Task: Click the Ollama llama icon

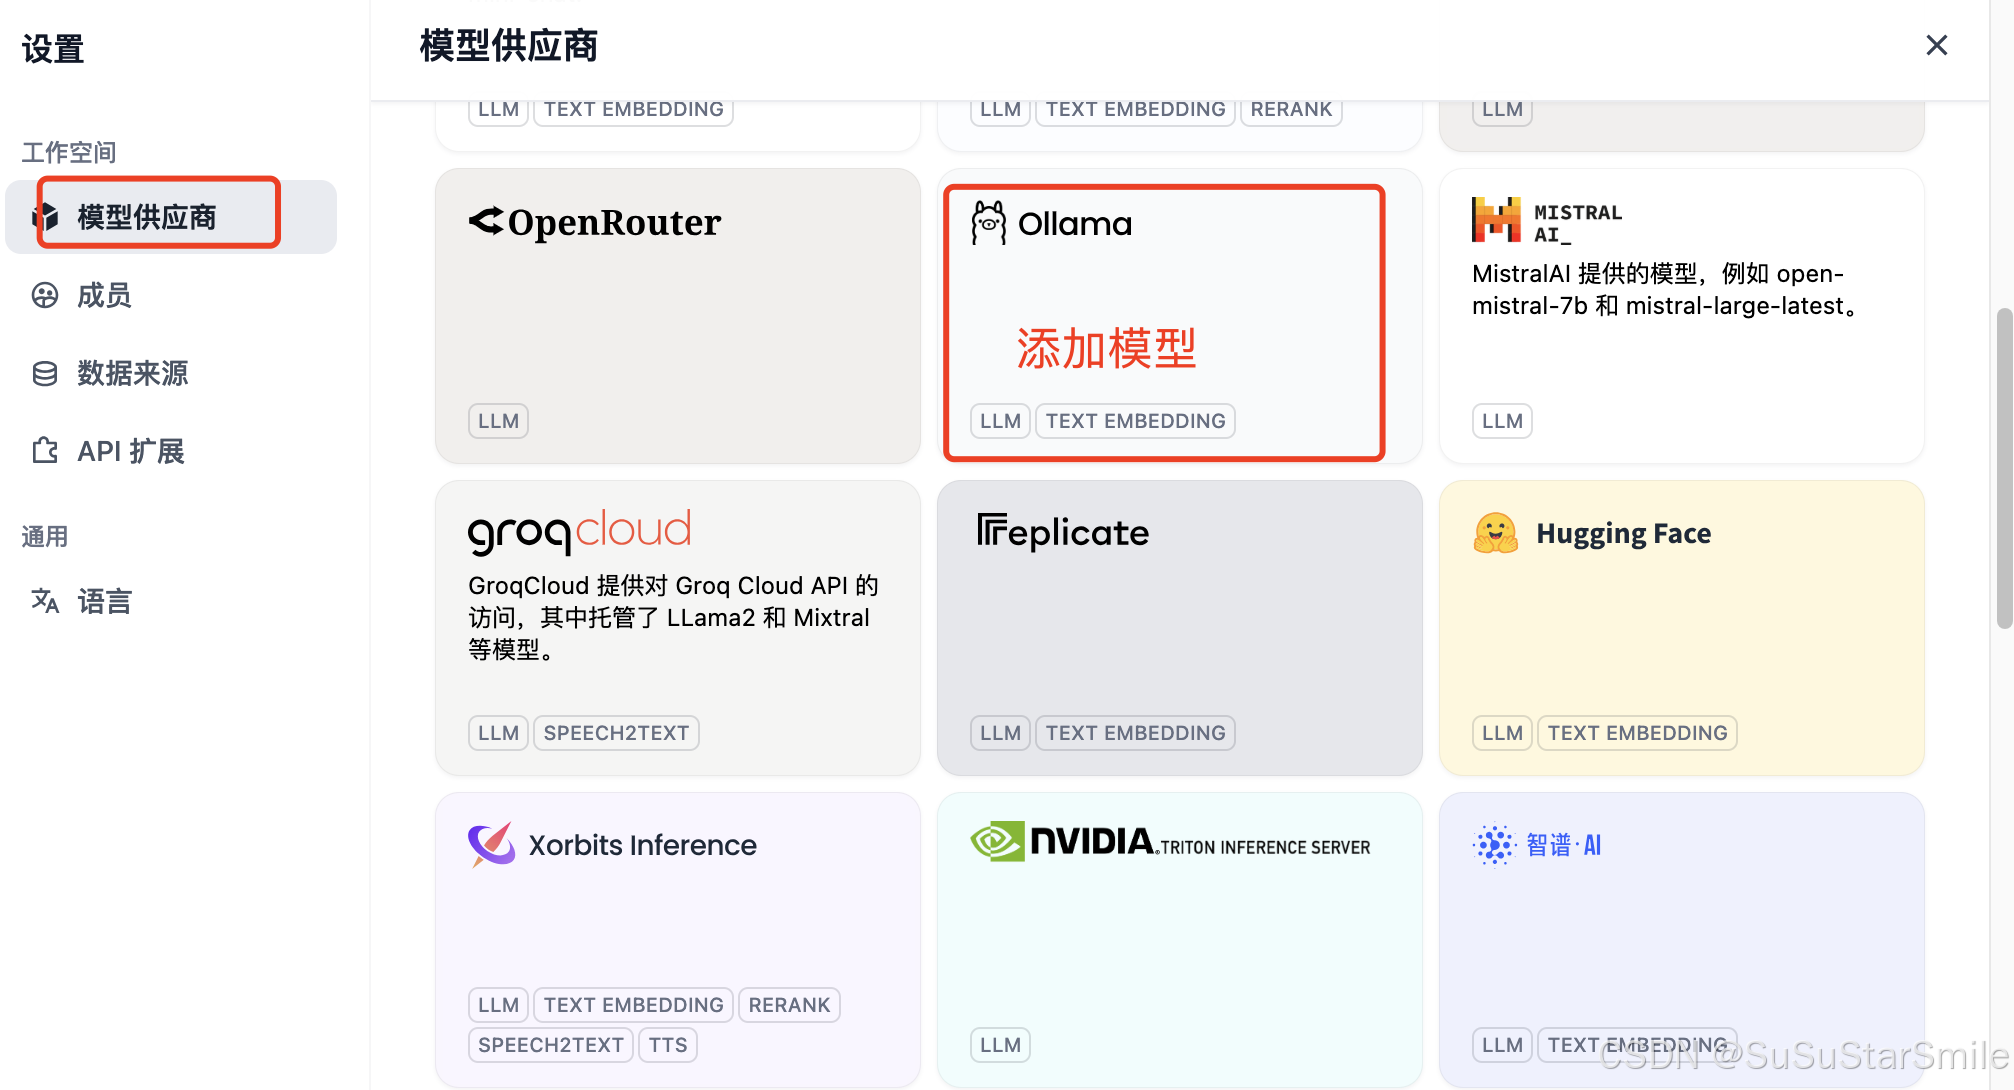Action: click(x=989, y=223)
